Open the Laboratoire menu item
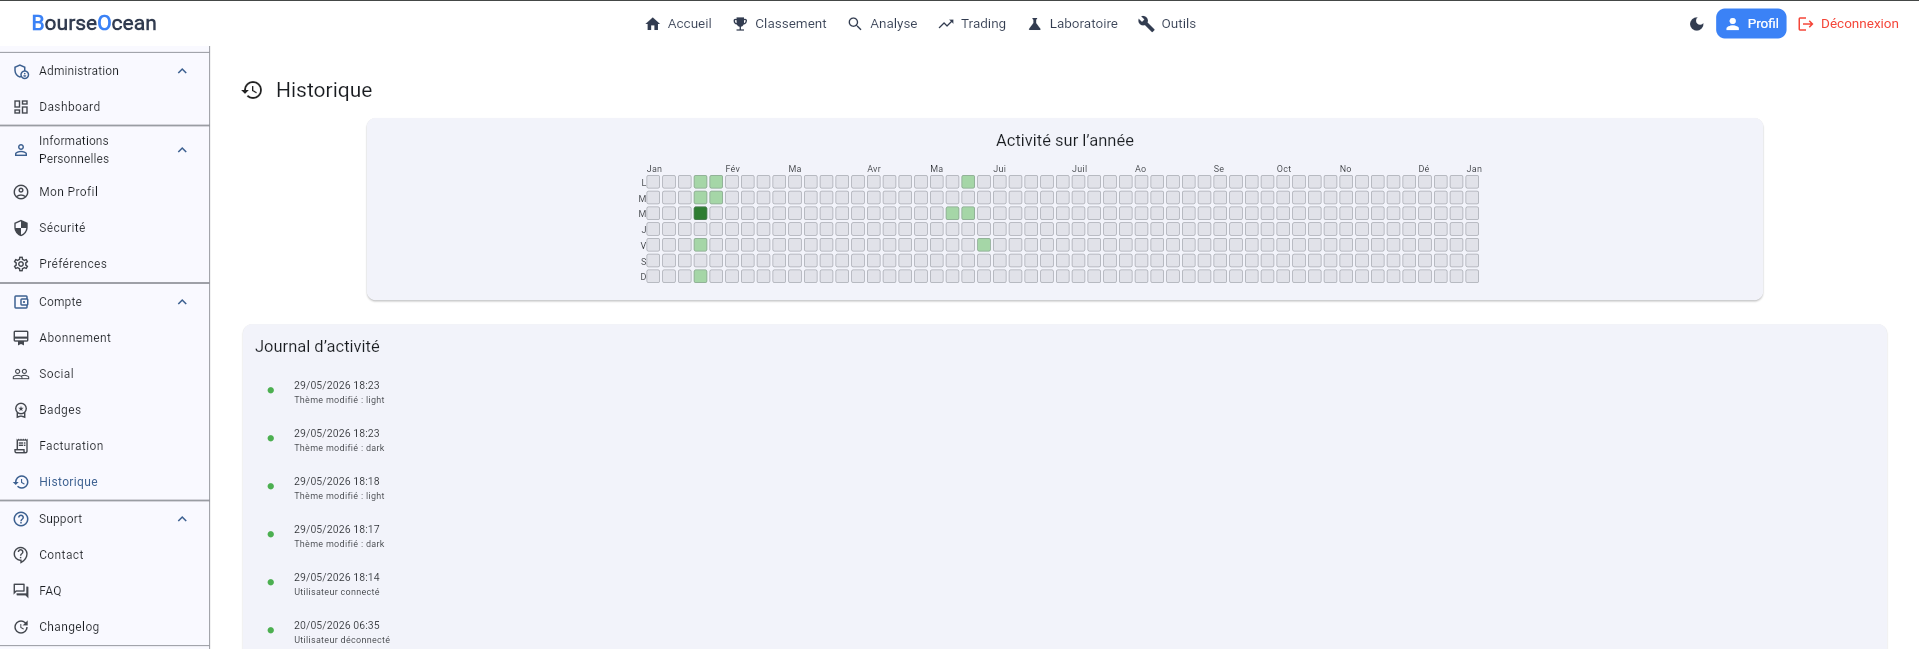This screenshot has width=1919, height=649. pyautogui.click(x=1072, y=24)
